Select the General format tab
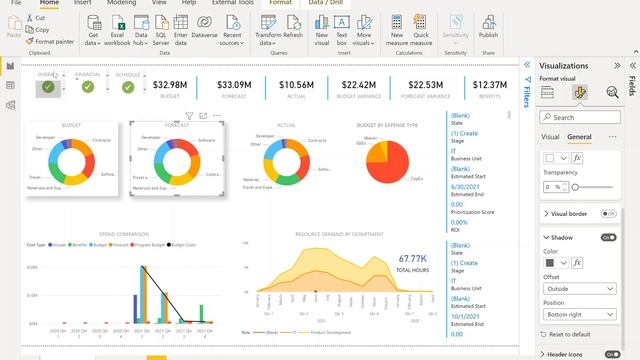This screenshot has height=360, width=640. tap(579, 137)
